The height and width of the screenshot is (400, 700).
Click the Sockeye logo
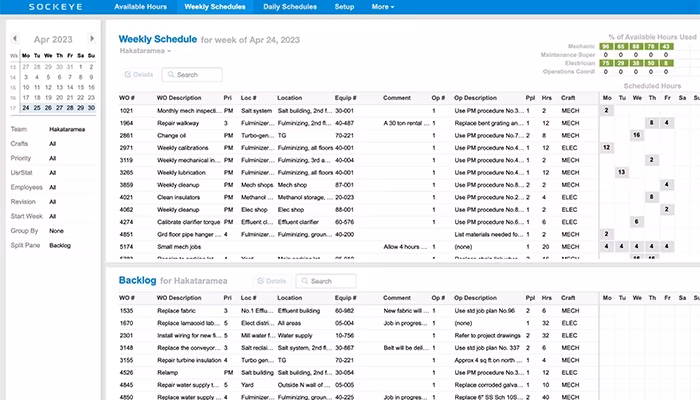click(x=55, y=7)
